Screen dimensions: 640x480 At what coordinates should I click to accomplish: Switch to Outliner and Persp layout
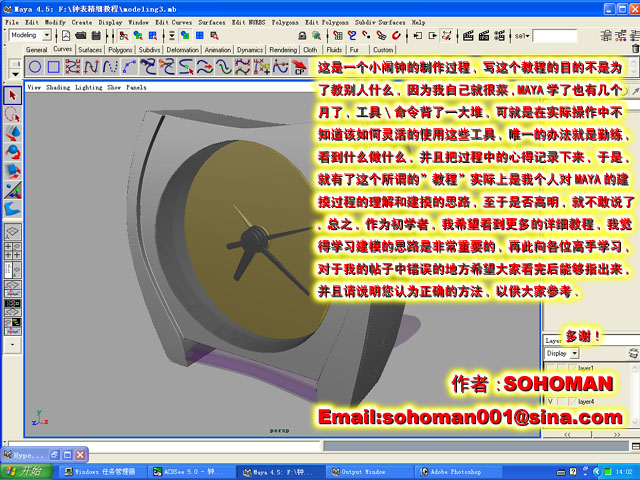tap(12, 269)
